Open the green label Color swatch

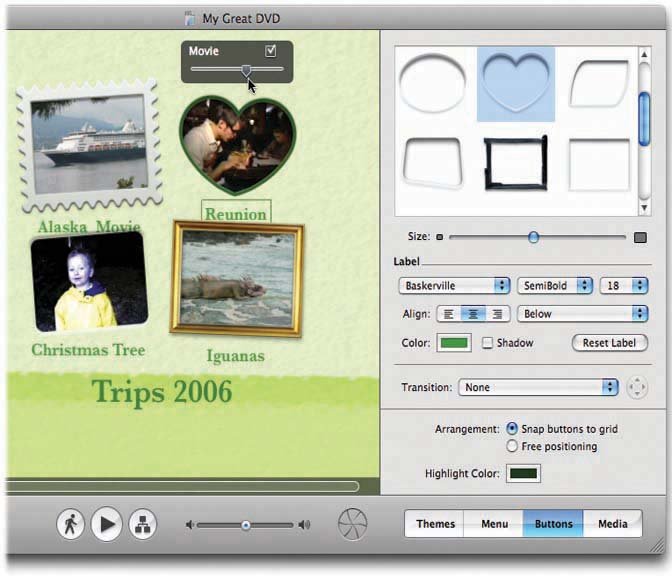(x=454, y=343)
